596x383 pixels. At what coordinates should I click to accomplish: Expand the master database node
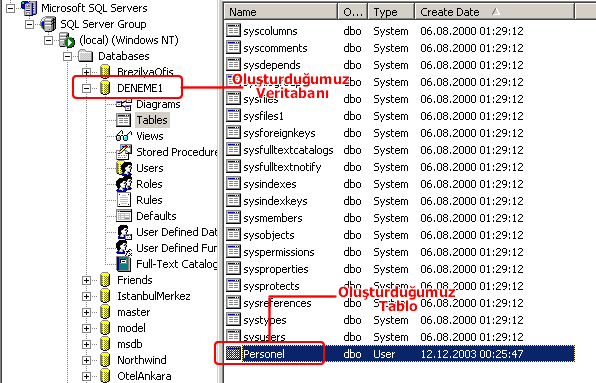click(x=86, y=312)
